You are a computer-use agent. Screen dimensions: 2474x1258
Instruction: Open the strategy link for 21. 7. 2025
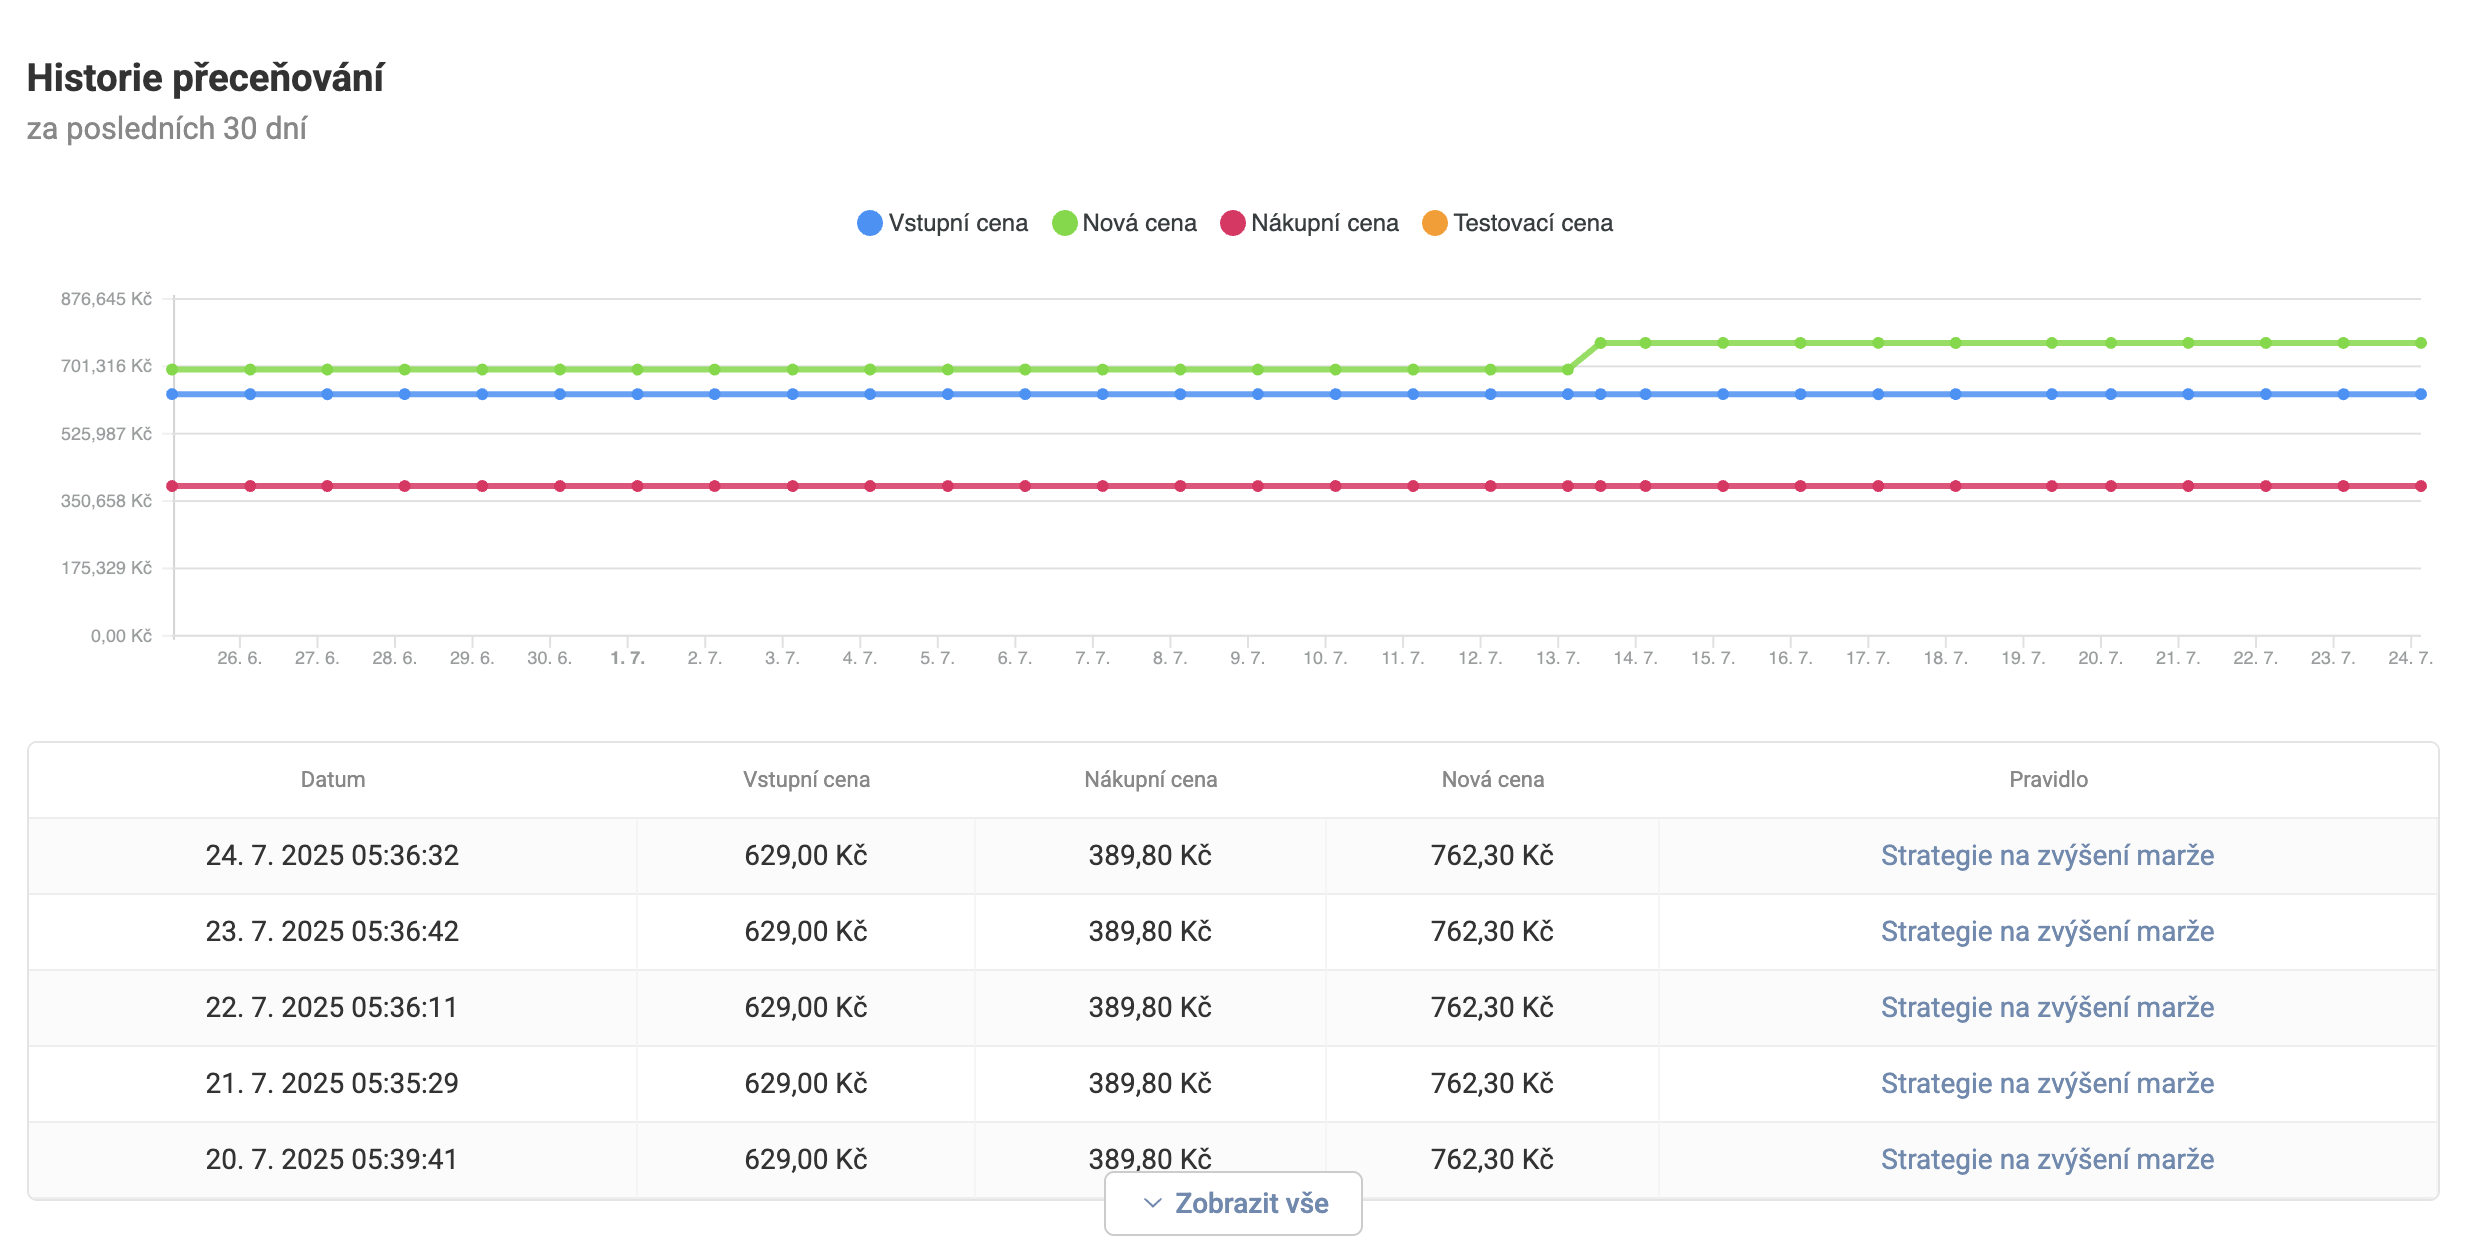coord(2047,1083)
